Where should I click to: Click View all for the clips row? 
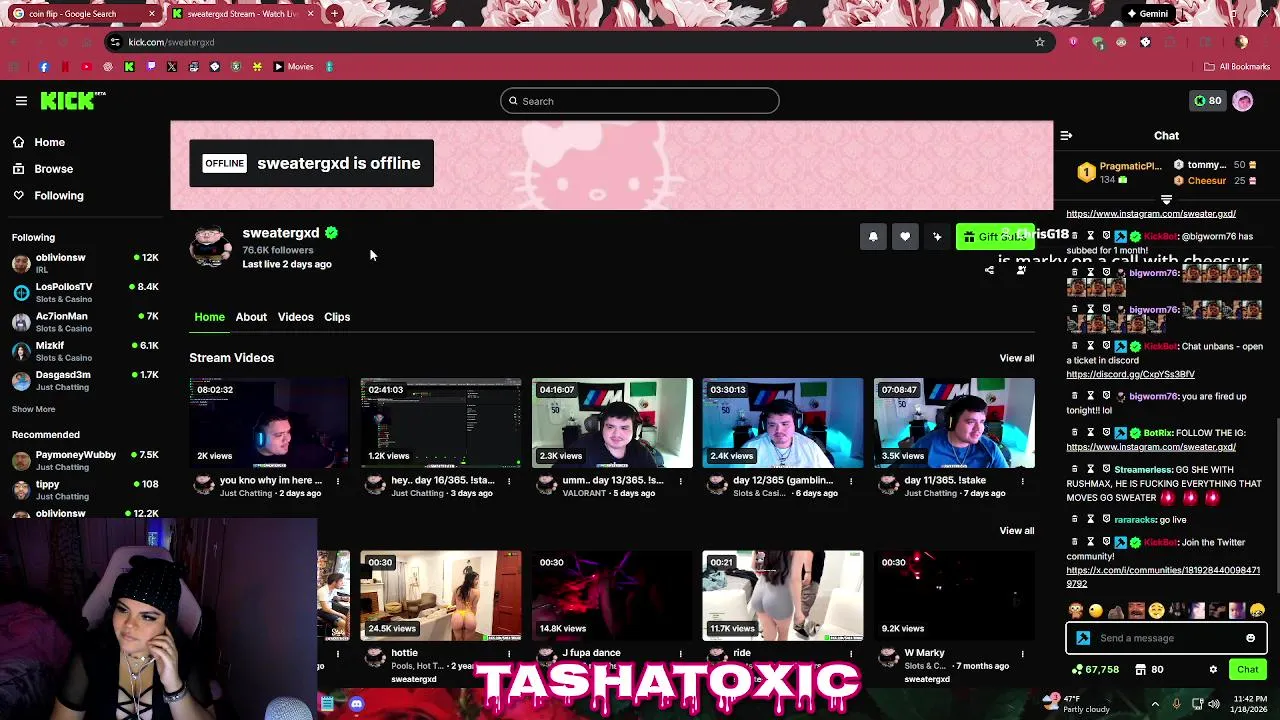click(x=1016, y=531)
